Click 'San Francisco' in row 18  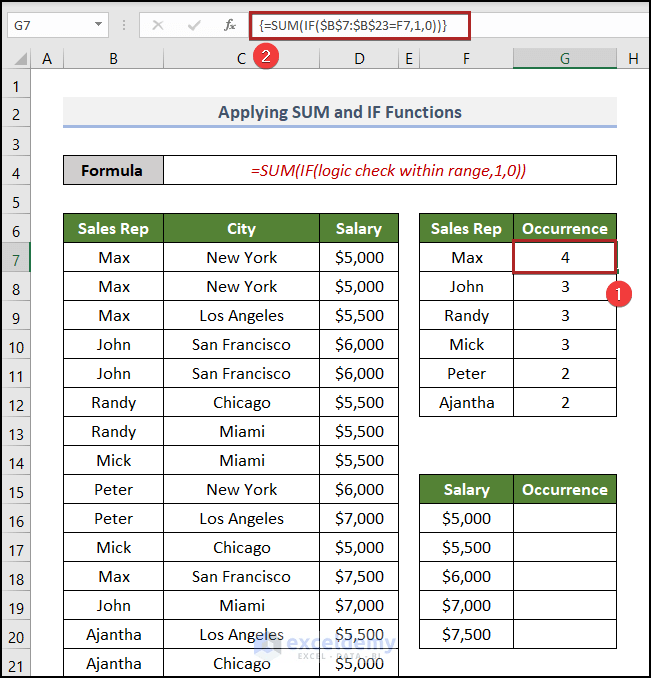pos(241,576)
